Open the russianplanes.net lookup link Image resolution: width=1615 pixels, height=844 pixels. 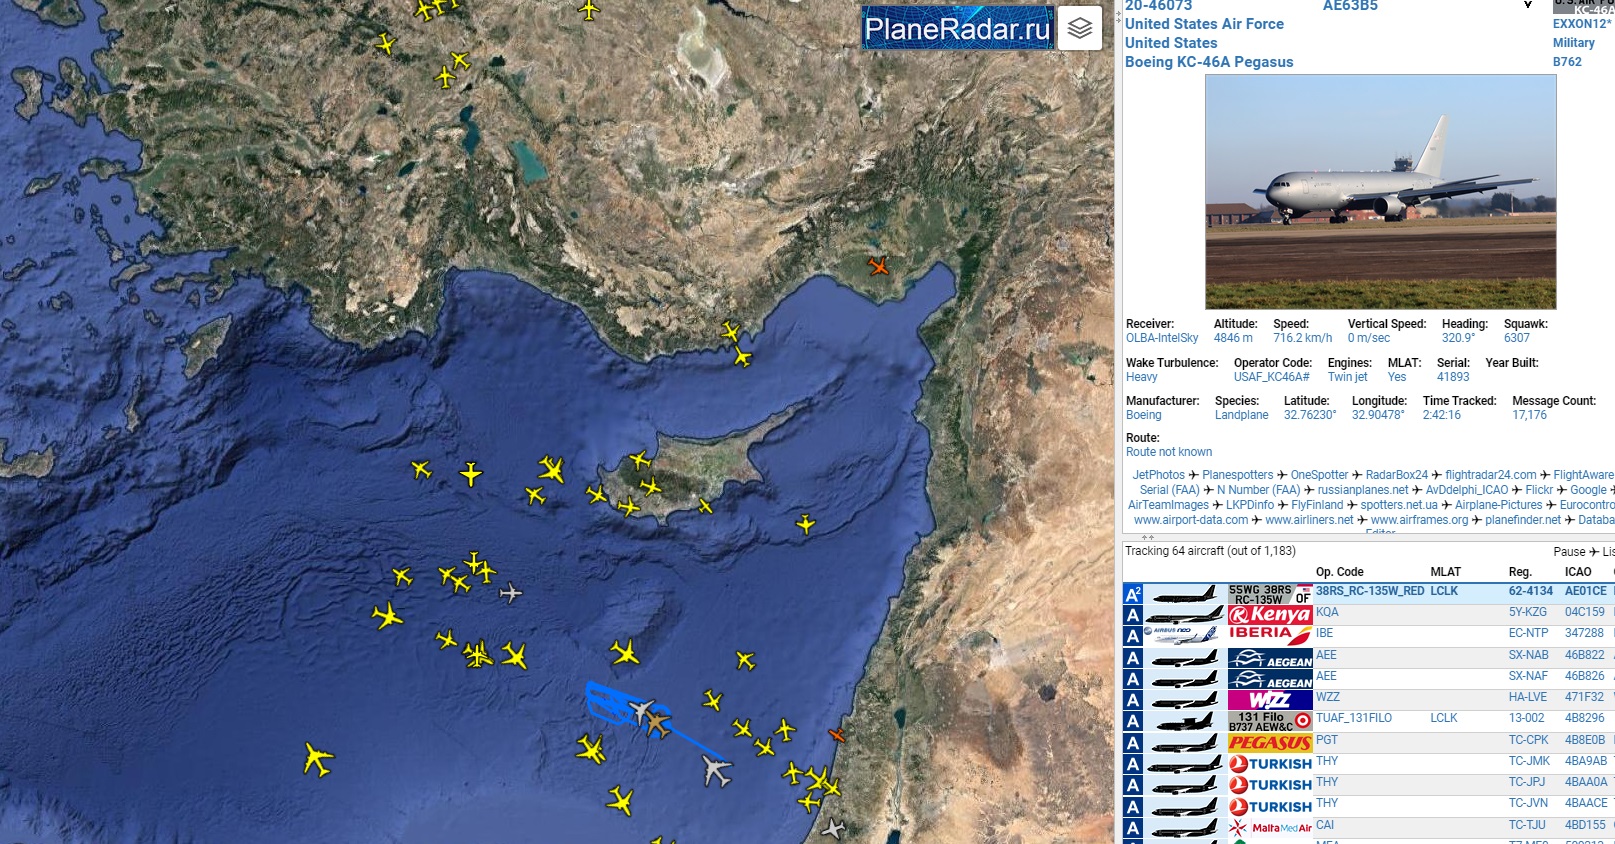point(1362,490)
